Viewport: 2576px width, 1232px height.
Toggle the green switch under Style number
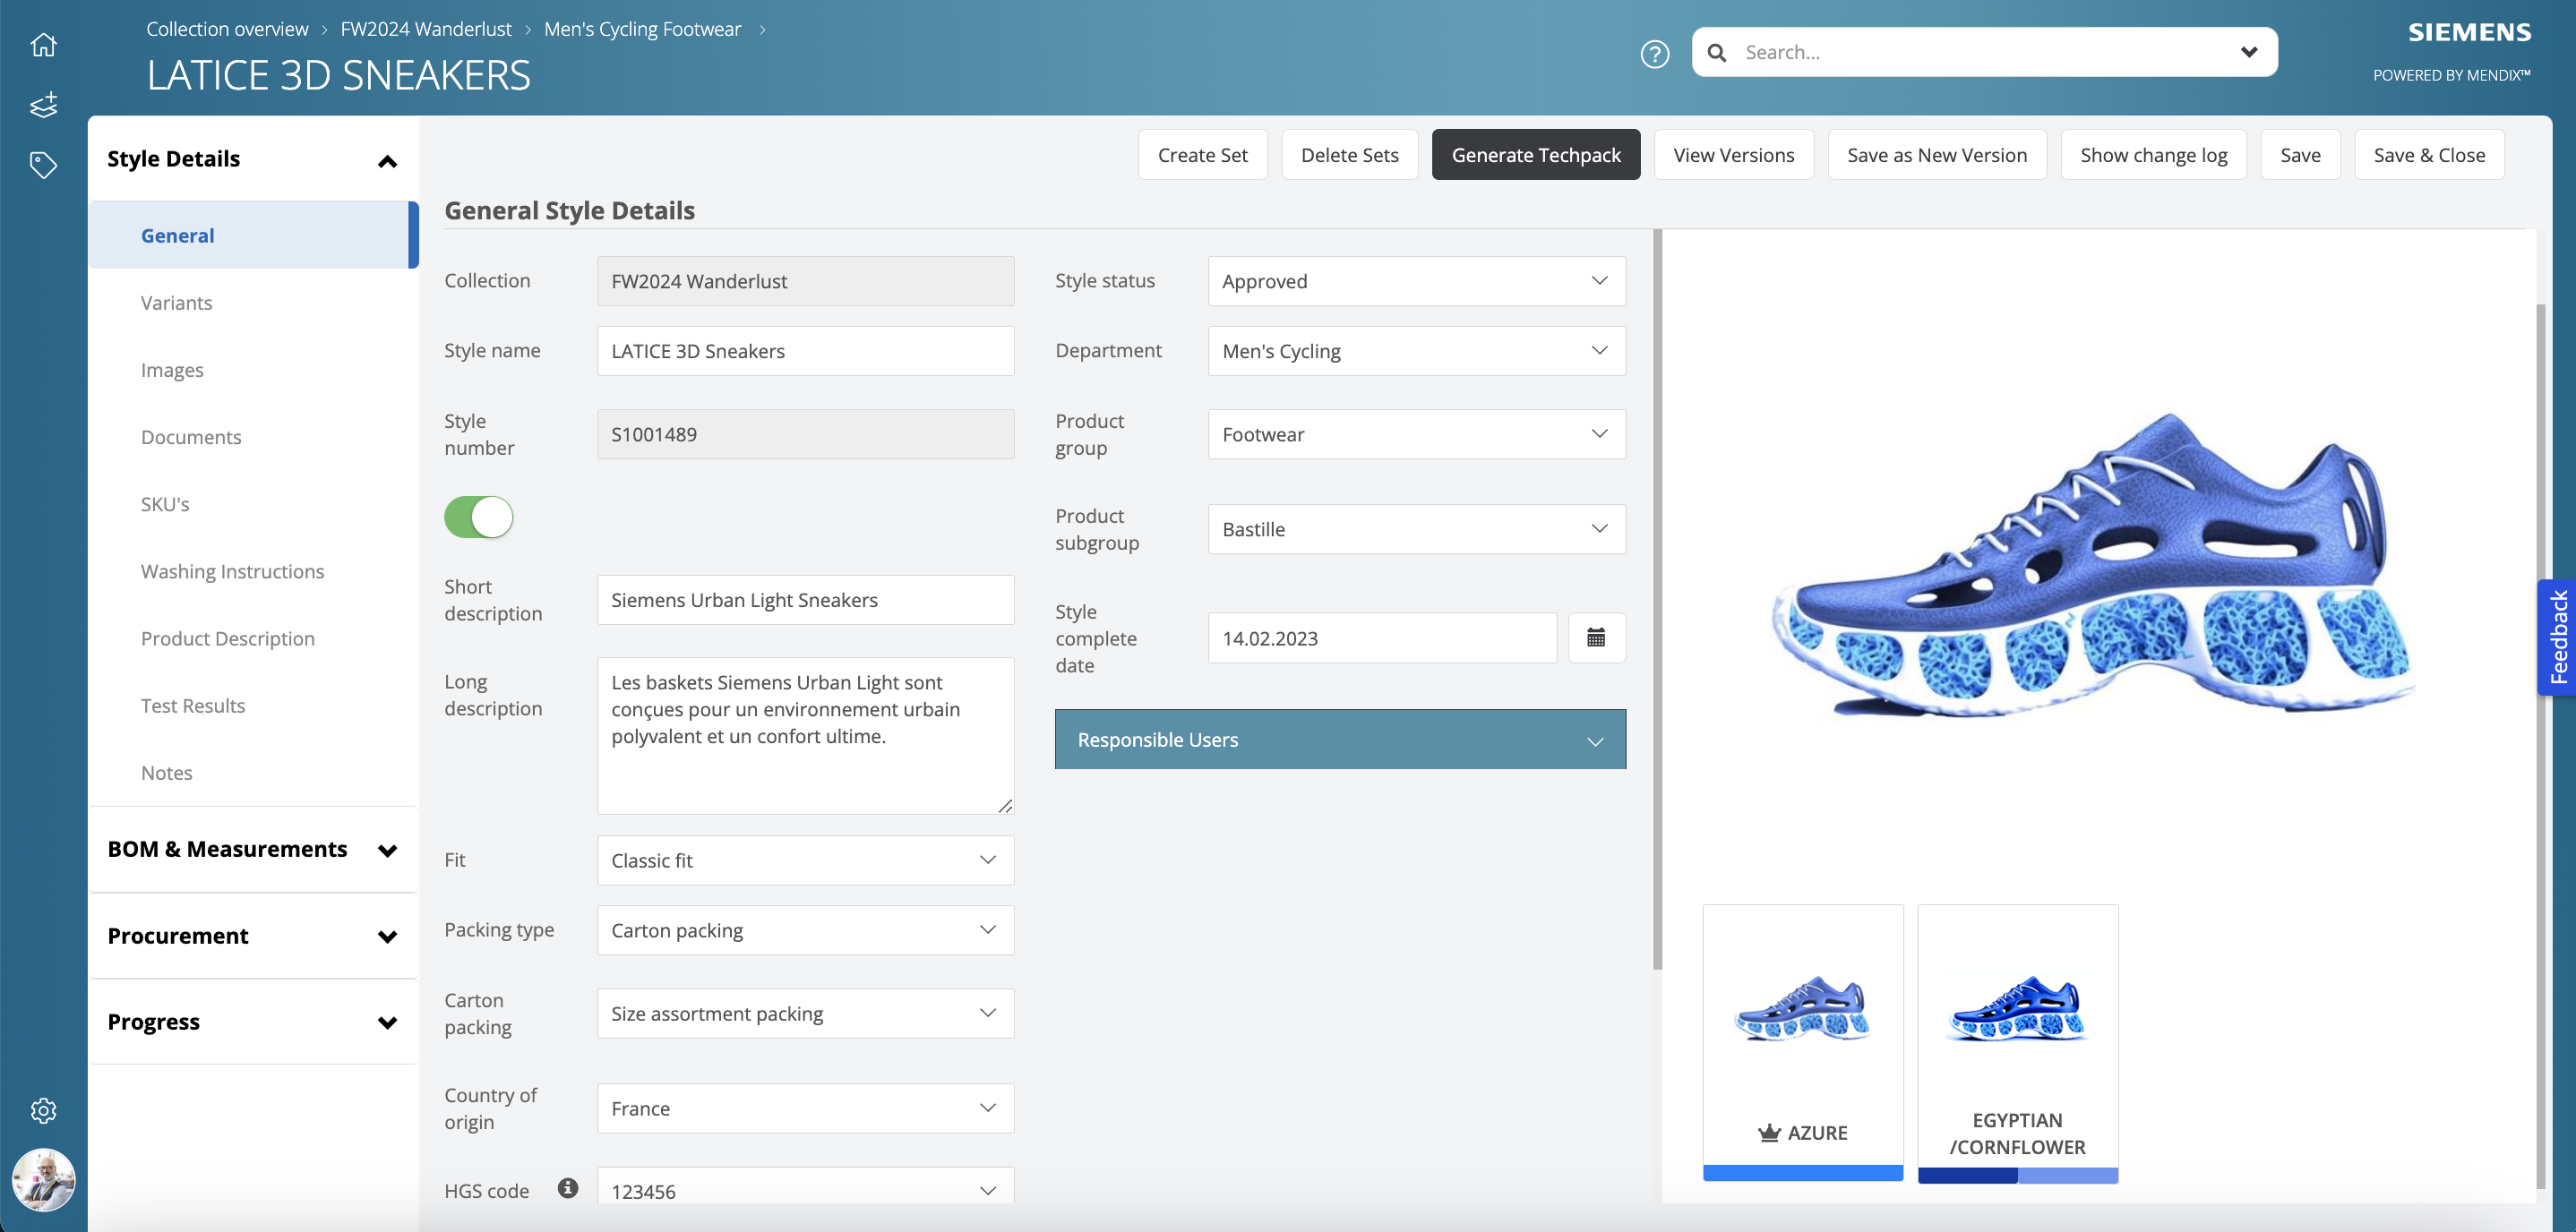pos(478,517)
